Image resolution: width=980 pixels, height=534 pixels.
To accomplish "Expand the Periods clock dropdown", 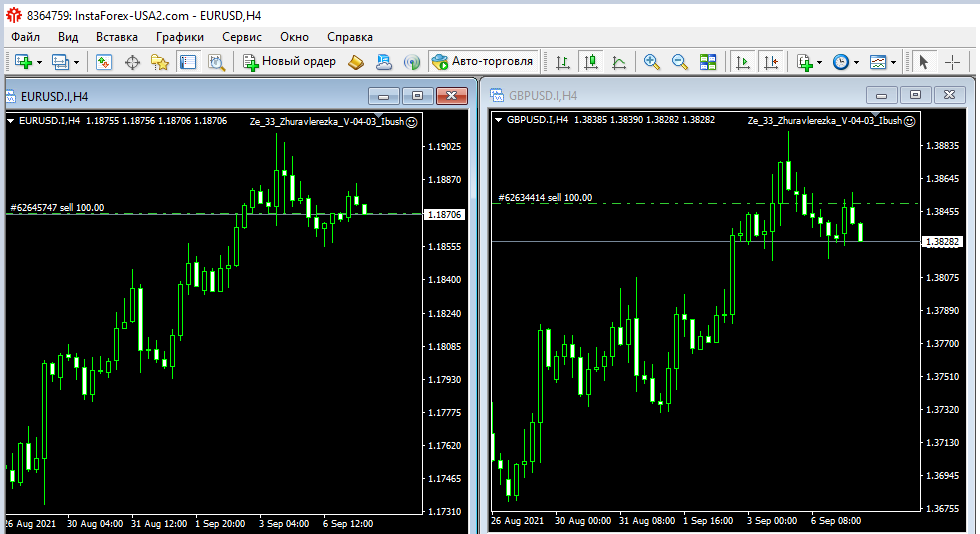I will [855, 62].
